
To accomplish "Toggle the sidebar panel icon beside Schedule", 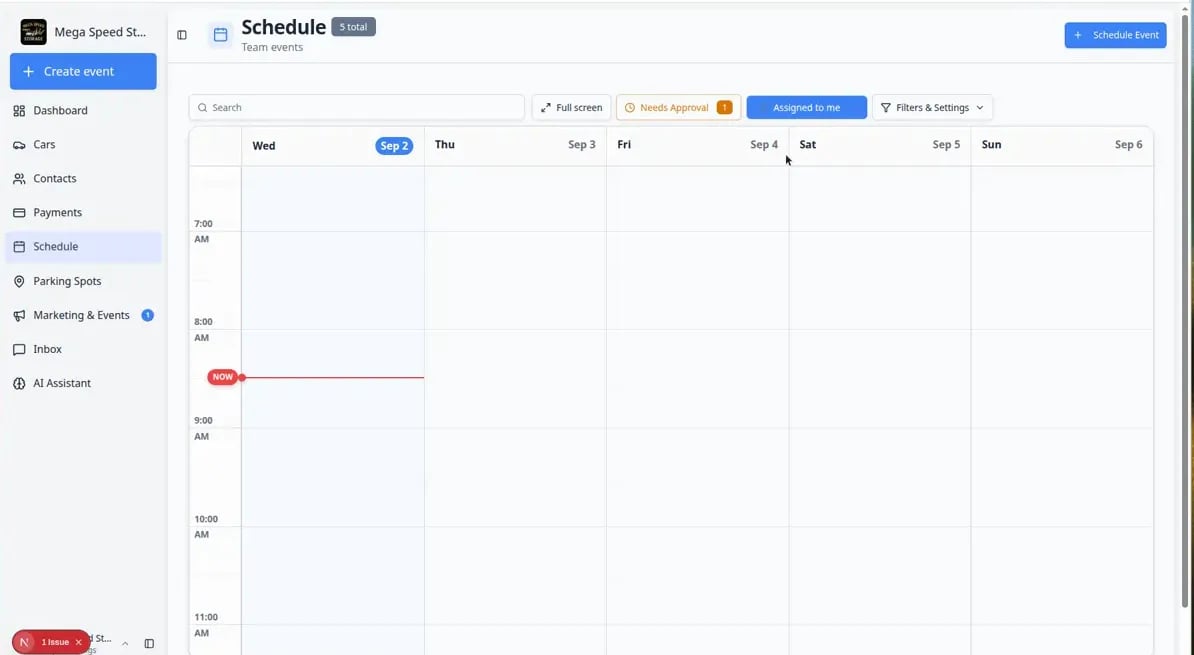I will click(182, 35).
